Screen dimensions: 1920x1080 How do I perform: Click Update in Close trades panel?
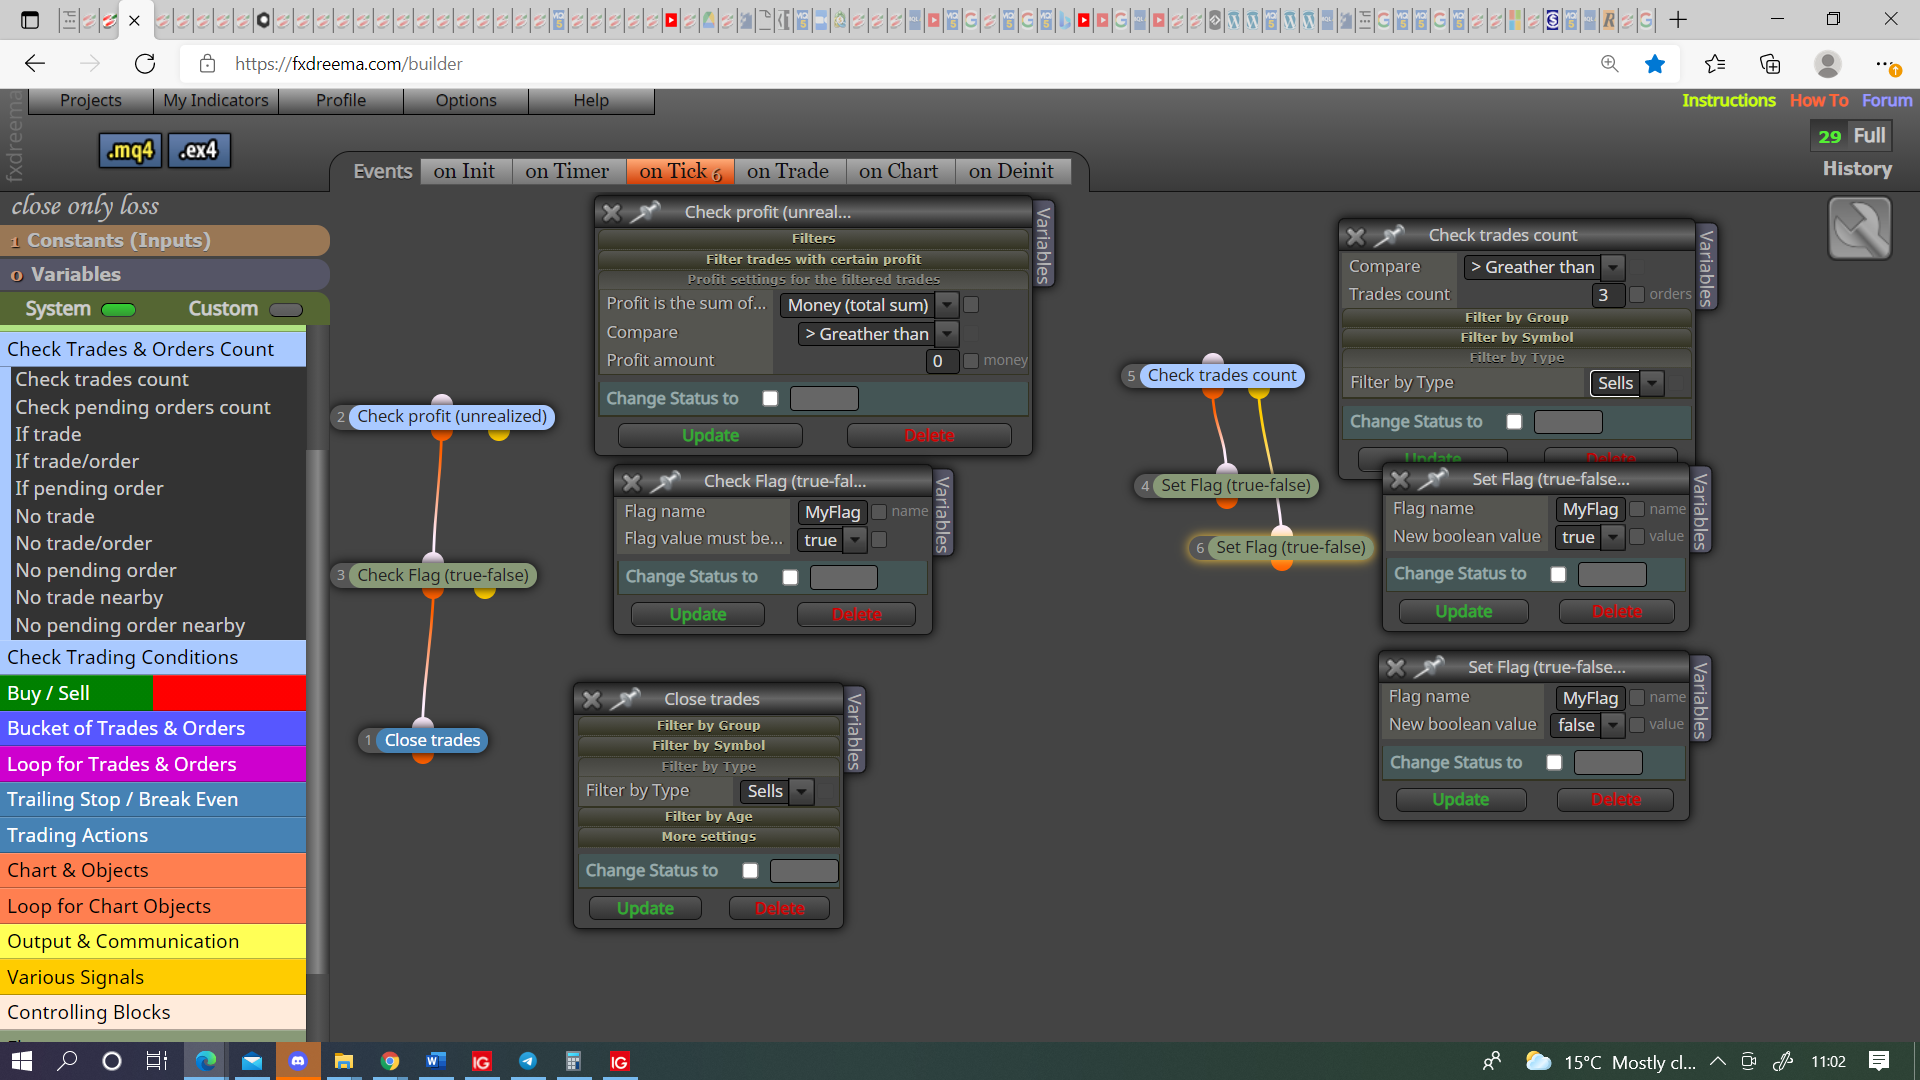(x=645, y=909)
